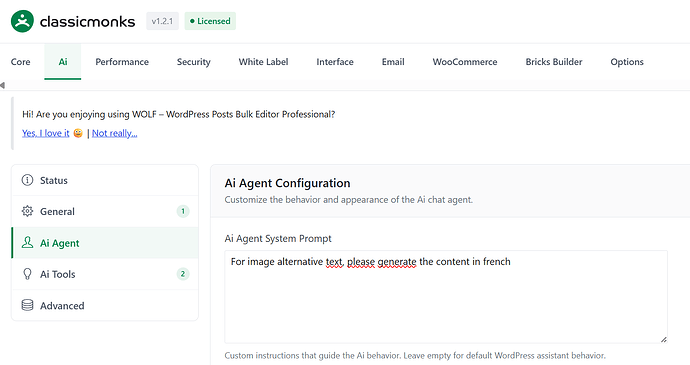Viewport: 690px width, 365px height.
Task: Switch to the Performance tab
Action: [x=122, y=62]
